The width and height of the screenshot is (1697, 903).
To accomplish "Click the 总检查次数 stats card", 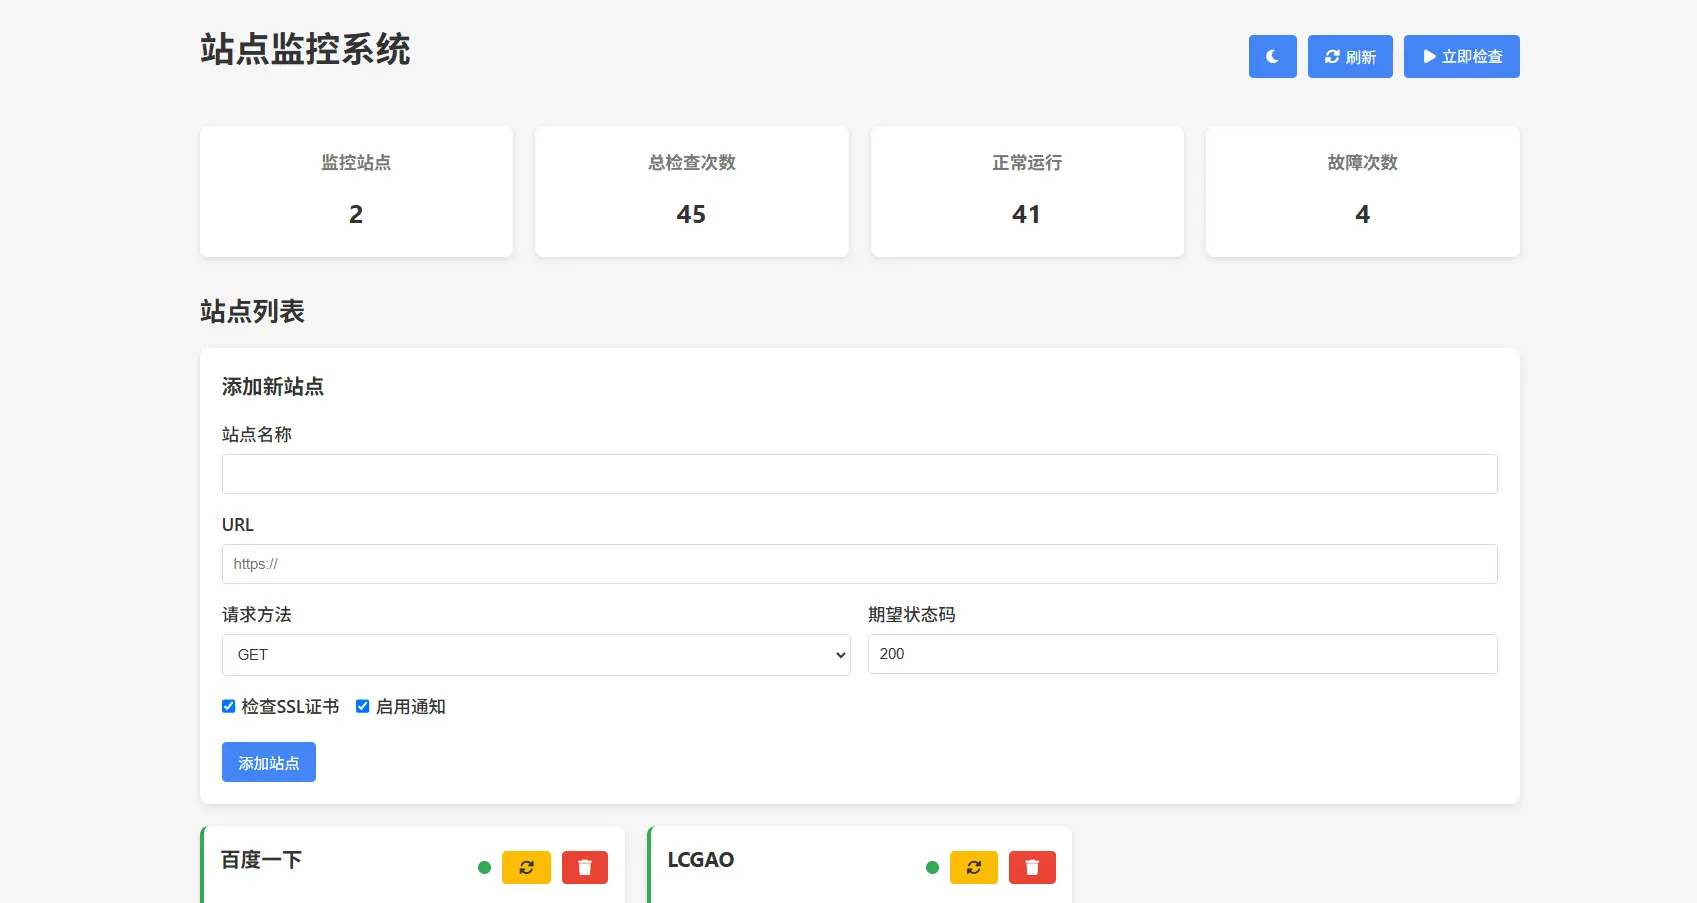I will [x=691, y=191].
